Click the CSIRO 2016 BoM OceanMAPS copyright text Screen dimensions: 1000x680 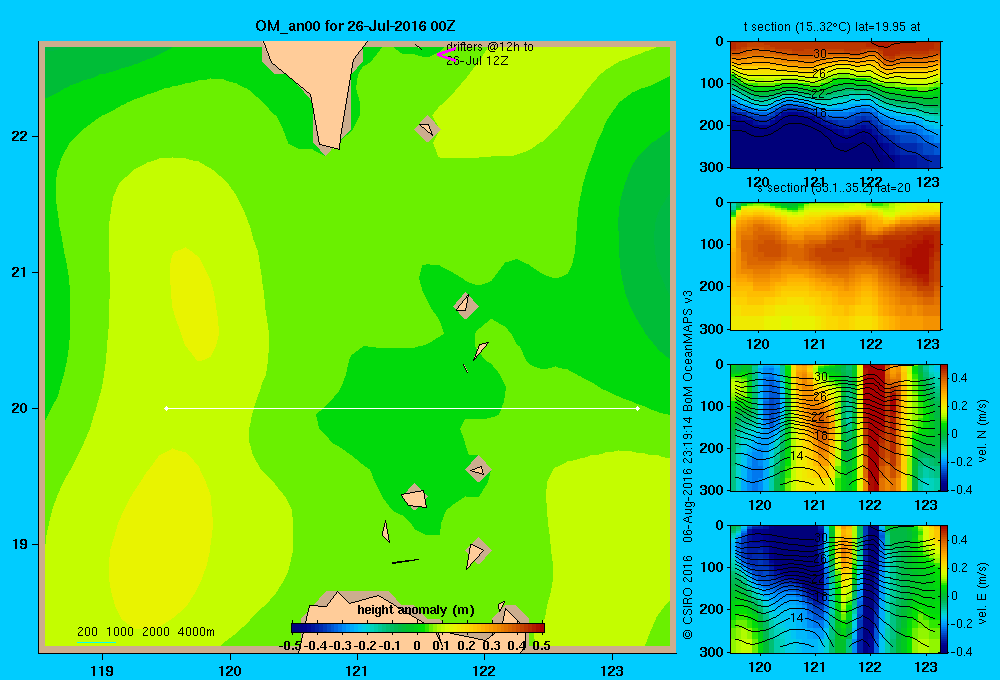(x=688, y=464)
